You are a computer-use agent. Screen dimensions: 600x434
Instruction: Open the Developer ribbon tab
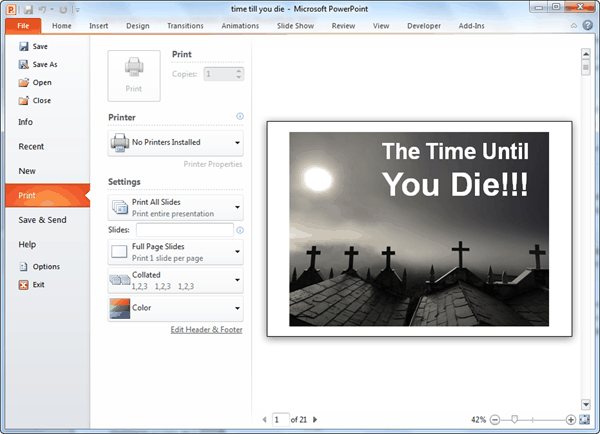[x=424, y=26]
